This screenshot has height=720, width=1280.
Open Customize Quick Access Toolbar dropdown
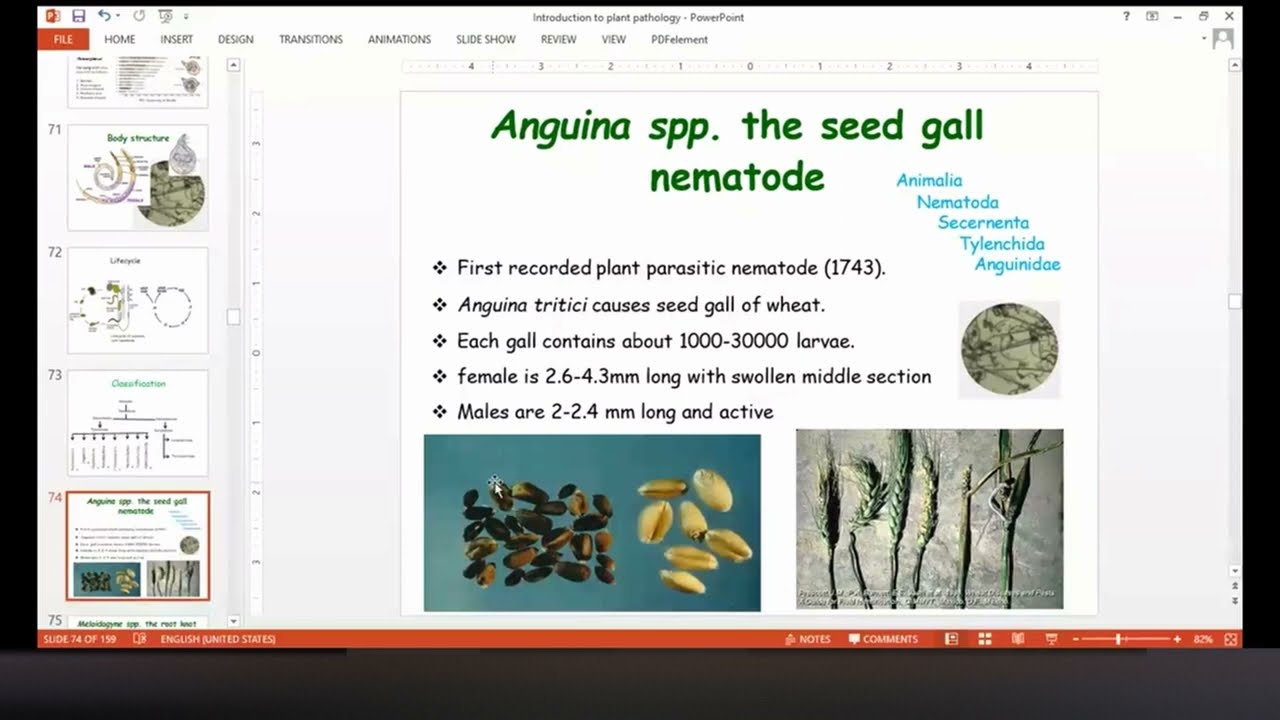click(186, 16)
